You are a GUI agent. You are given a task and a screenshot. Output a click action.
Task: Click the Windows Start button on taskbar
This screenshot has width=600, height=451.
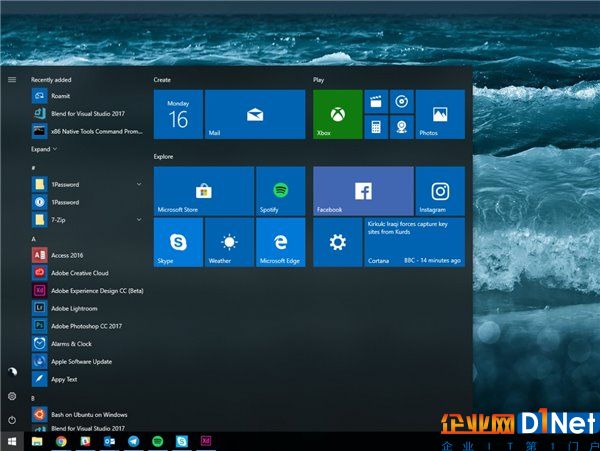pos(12,441)
